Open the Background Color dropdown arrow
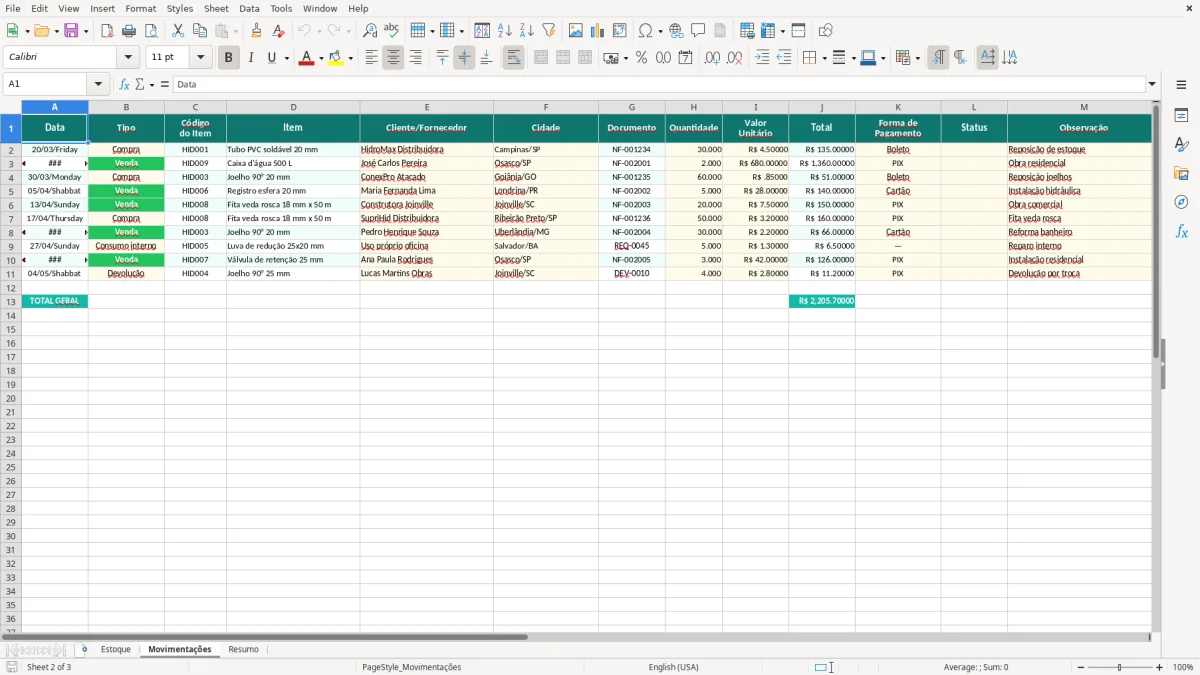The image size is (1200, 675). 350,58
